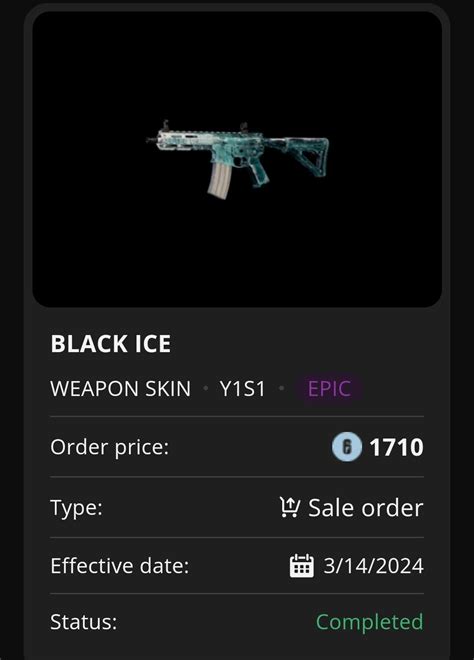Select the BLACK ICE item title
Screen dimensions: 474x660
[x=111, y=344]
